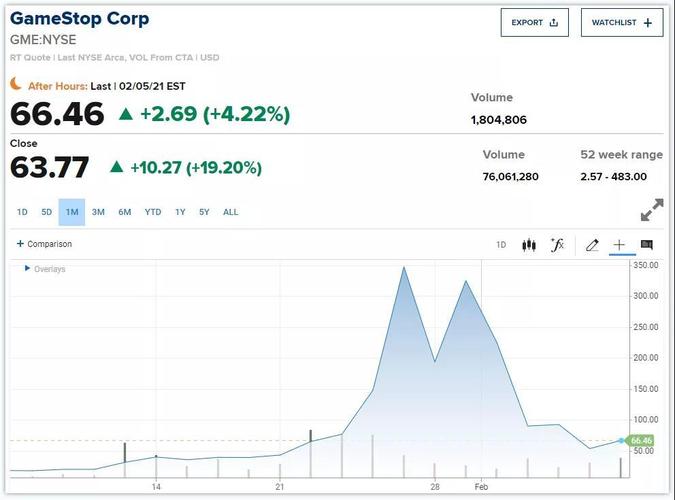This screenshot has height=500, width=675.
Task: Click the close volume 76,061,280
Action: pos(511,177)
